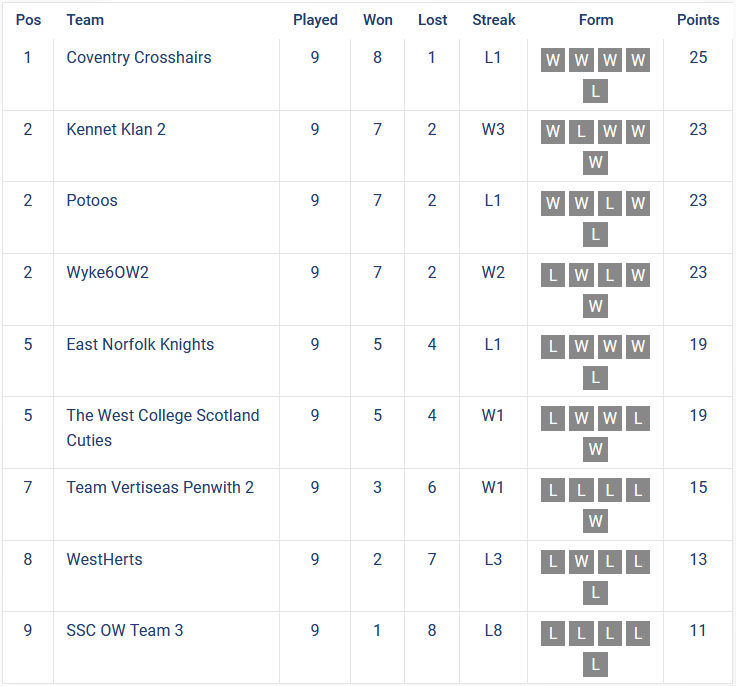Open the Coventry Crosshairs team link
The width and height of the screenshot is (736, 686).
[x=139, y=57]
